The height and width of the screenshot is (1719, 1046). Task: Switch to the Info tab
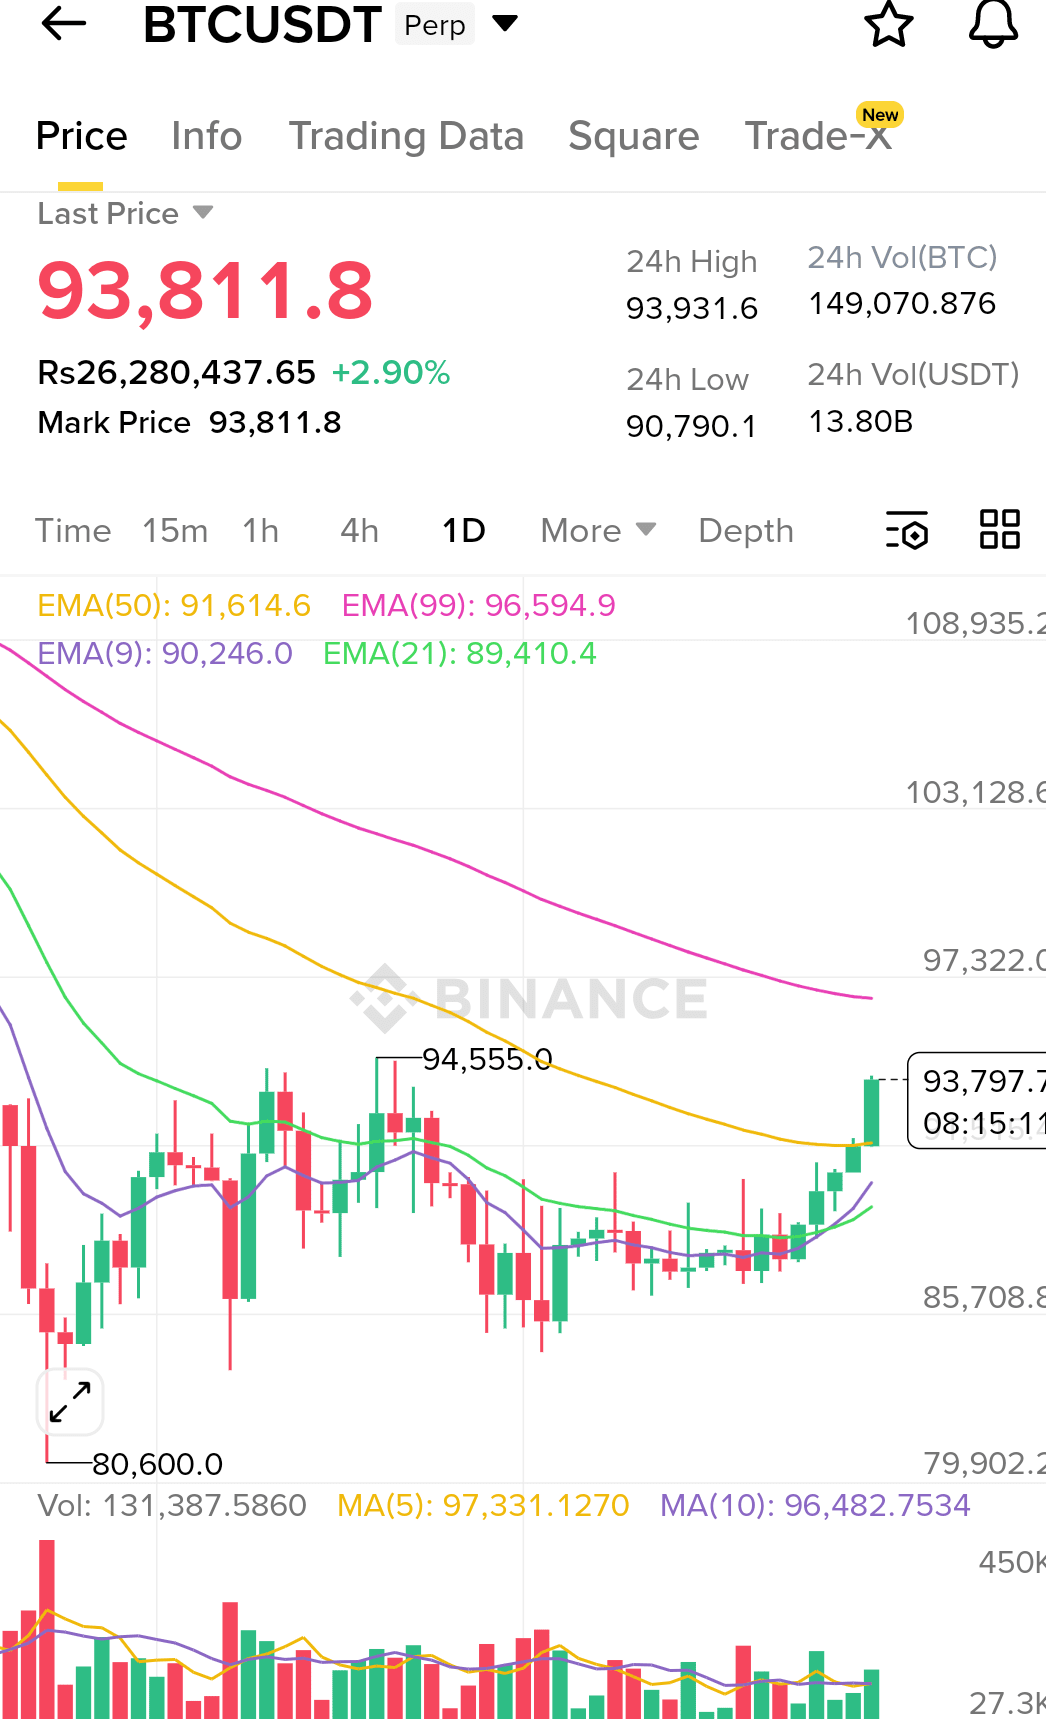(207, 136)
